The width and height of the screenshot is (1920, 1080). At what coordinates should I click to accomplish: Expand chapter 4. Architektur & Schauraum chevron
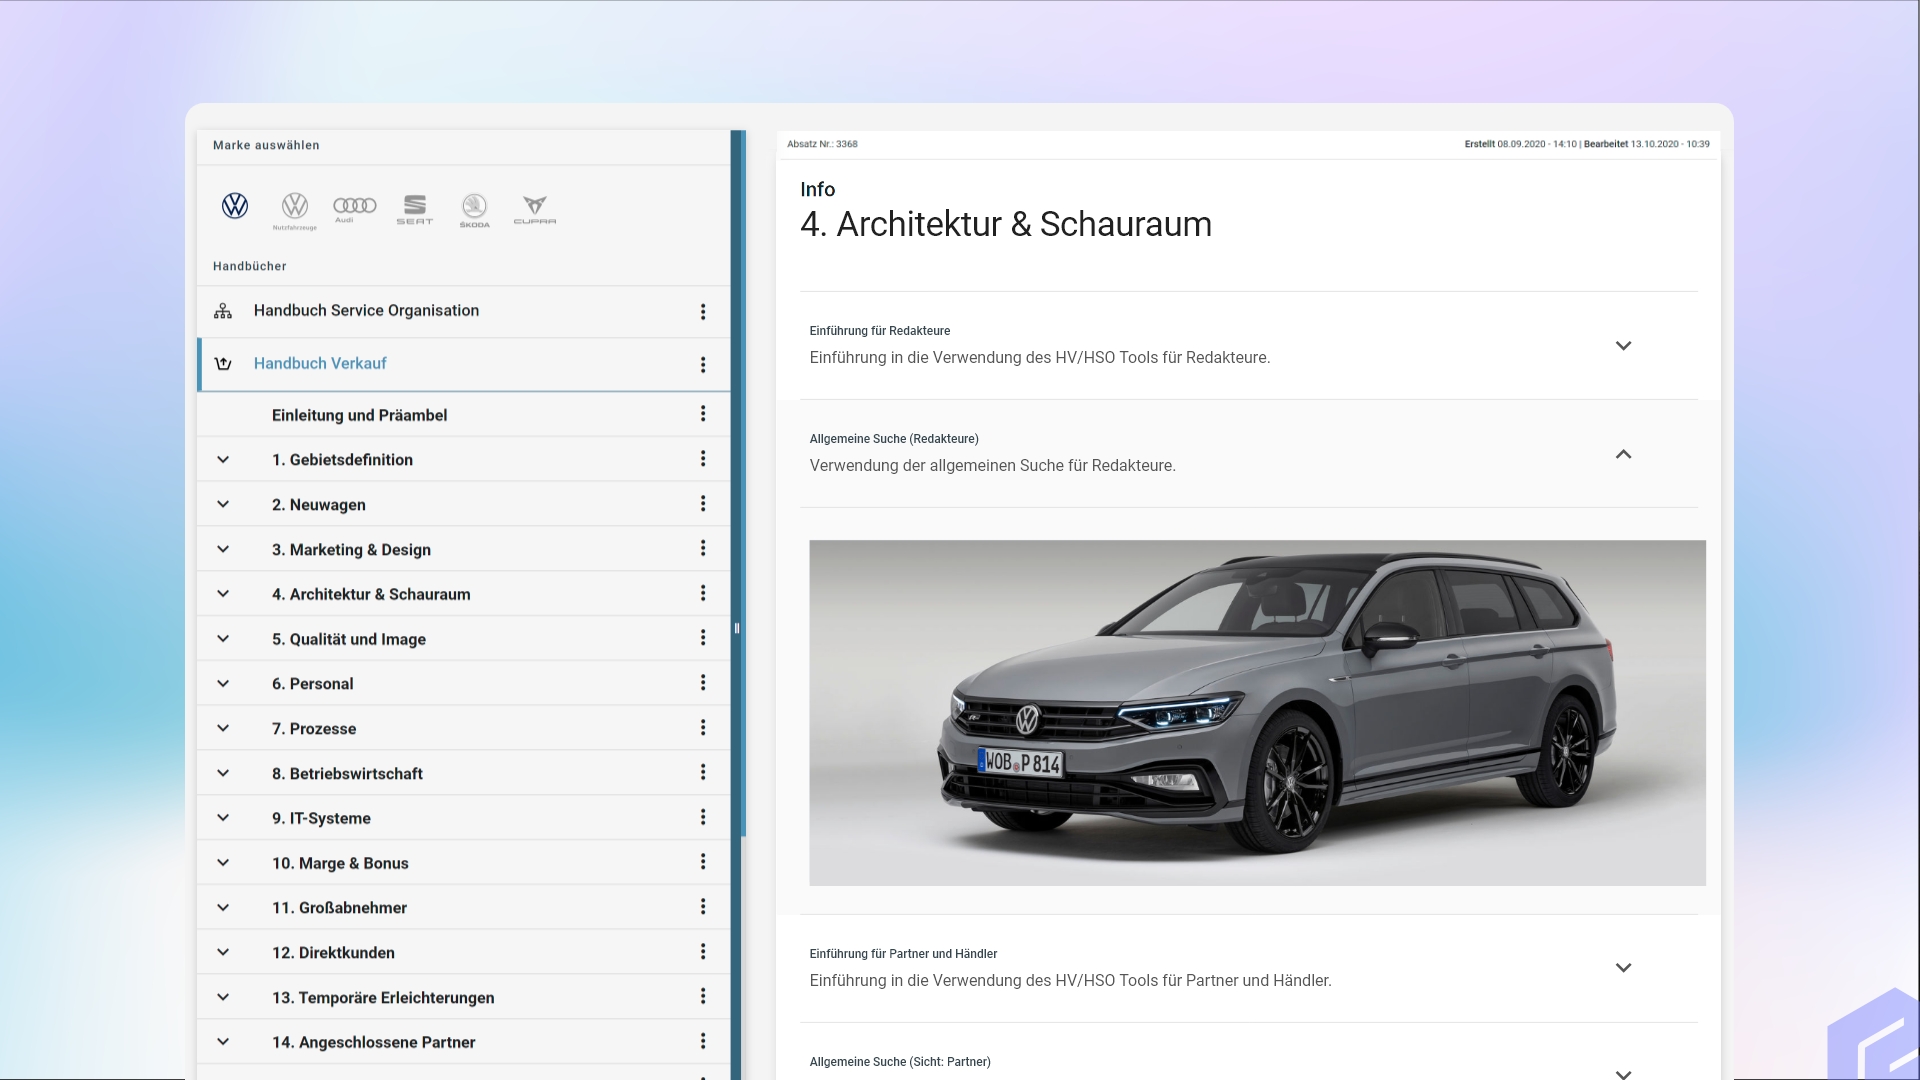(223, 594)
